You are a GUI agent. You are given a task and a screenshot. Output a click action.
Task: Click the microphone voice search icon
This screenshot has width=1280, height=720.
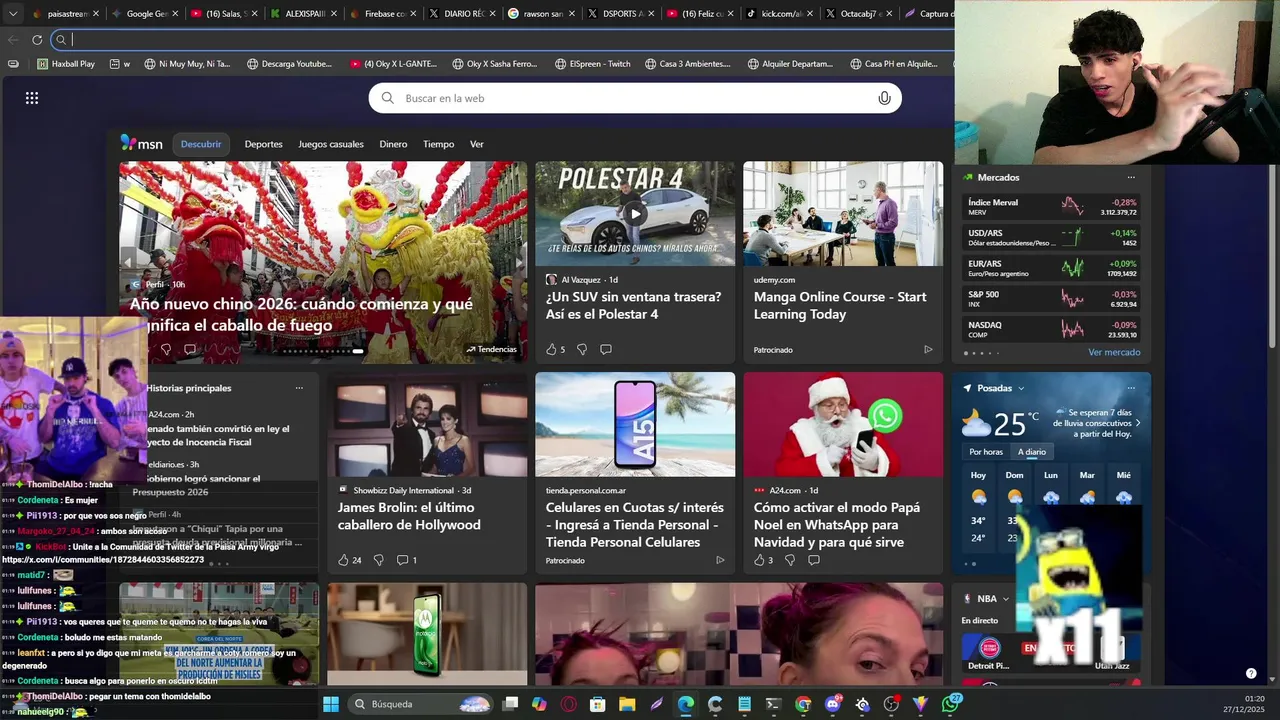tap(884, 98)
